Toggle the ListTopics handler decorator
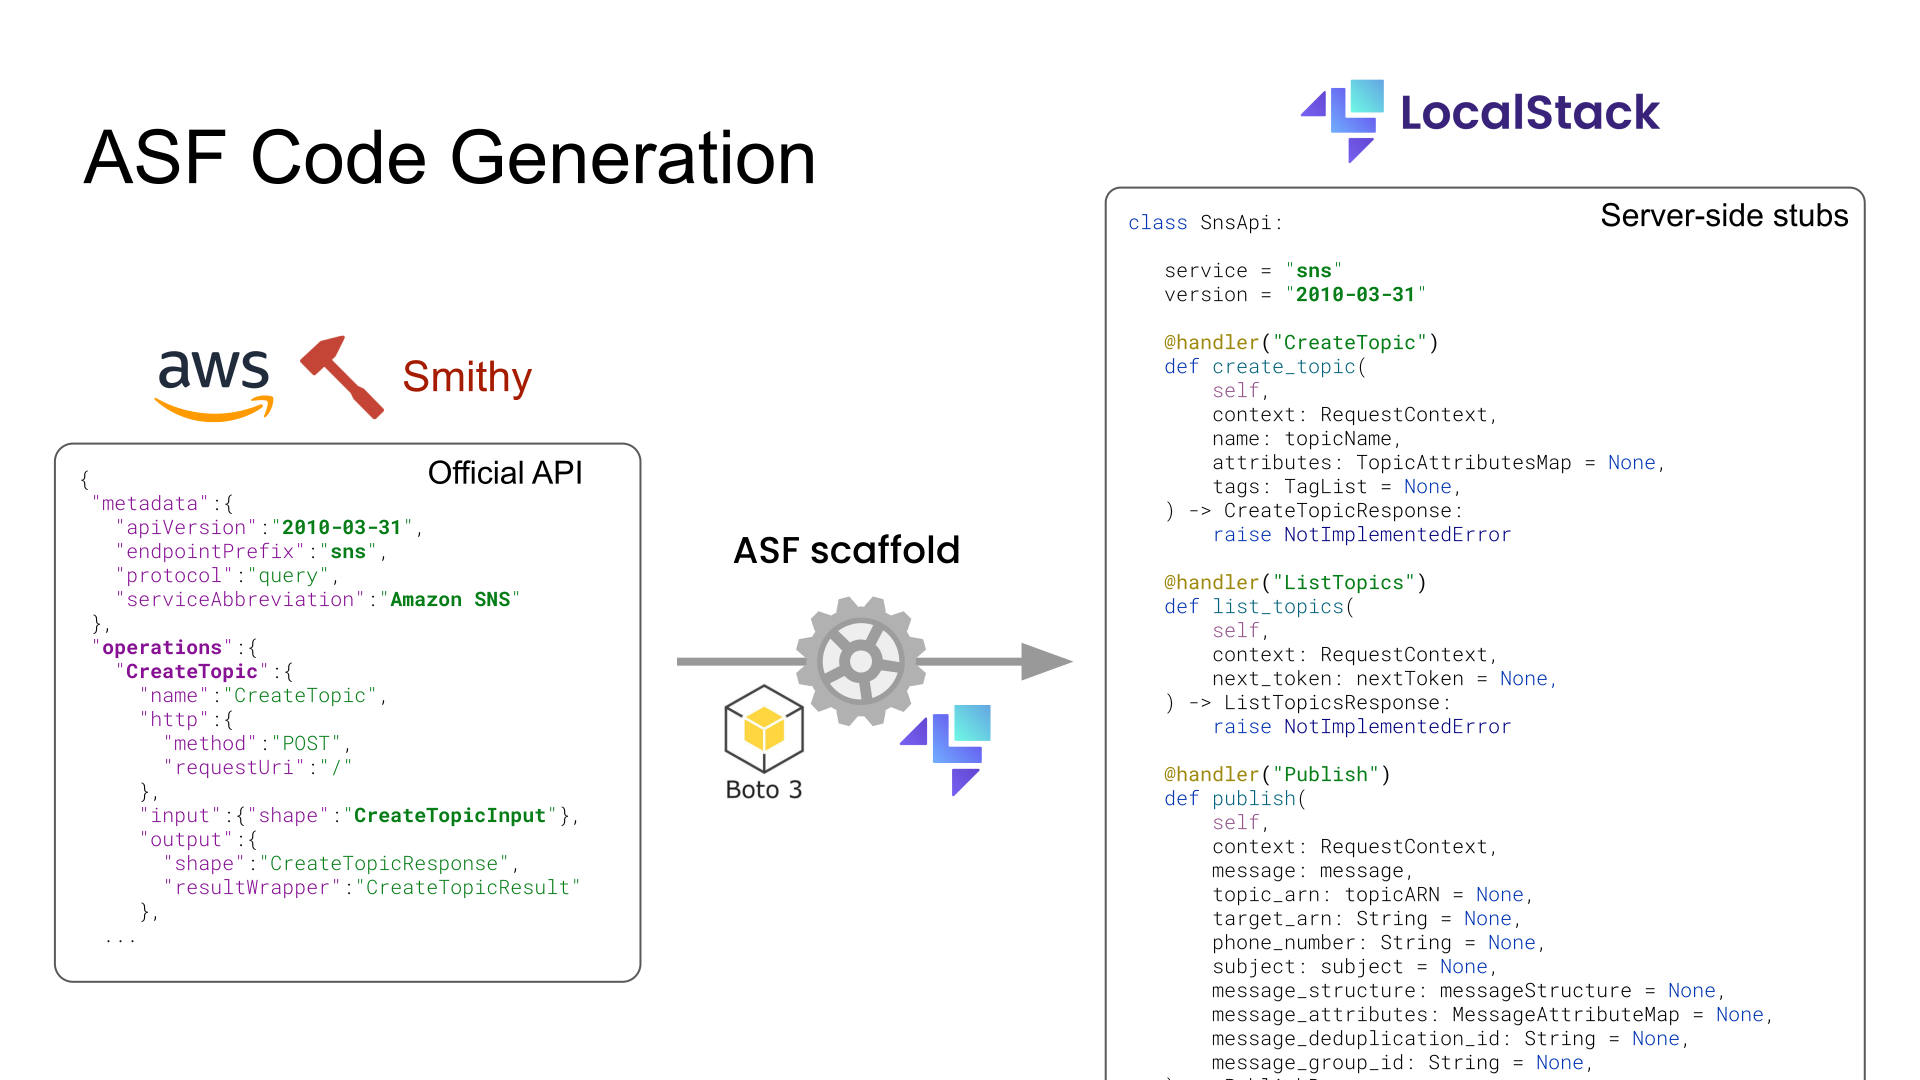1920x1080 pixels. [1293, 582]
